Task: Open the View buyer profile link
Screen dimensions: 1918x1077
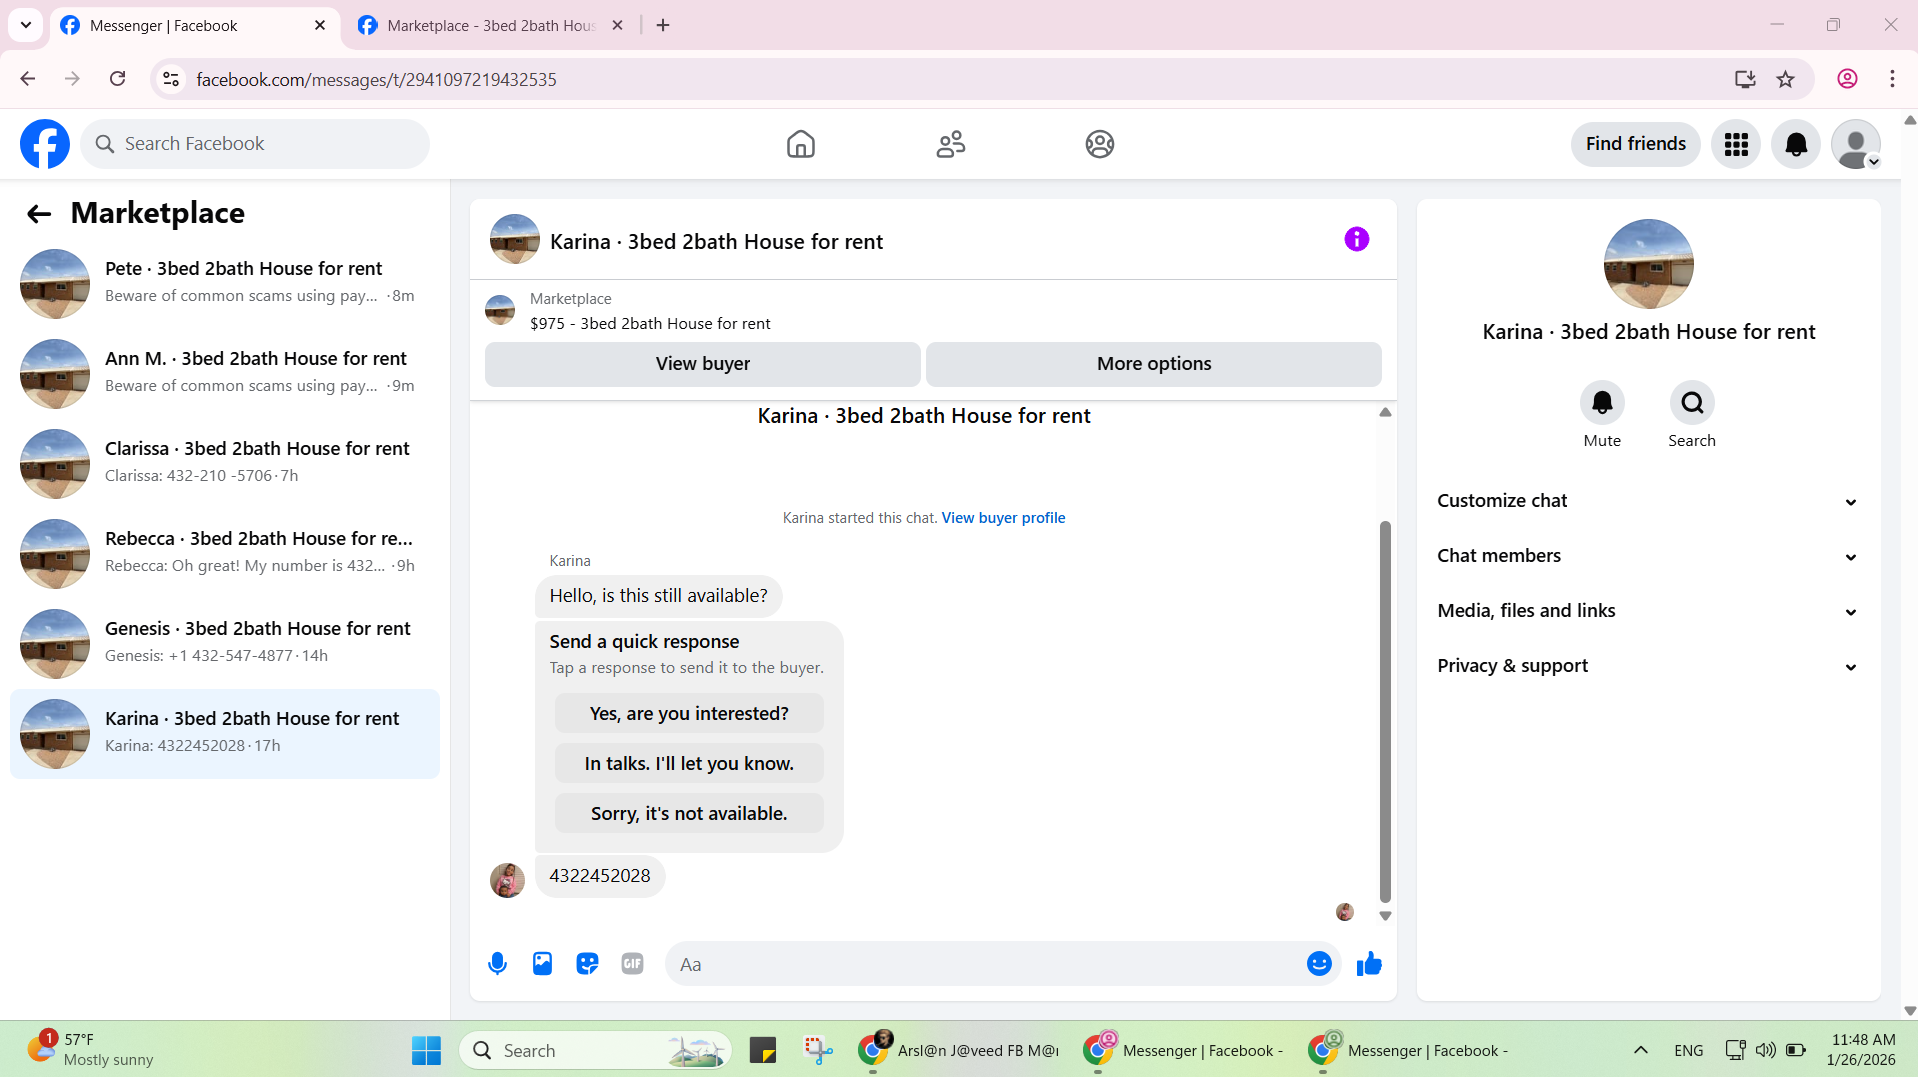Action: 1003,518
